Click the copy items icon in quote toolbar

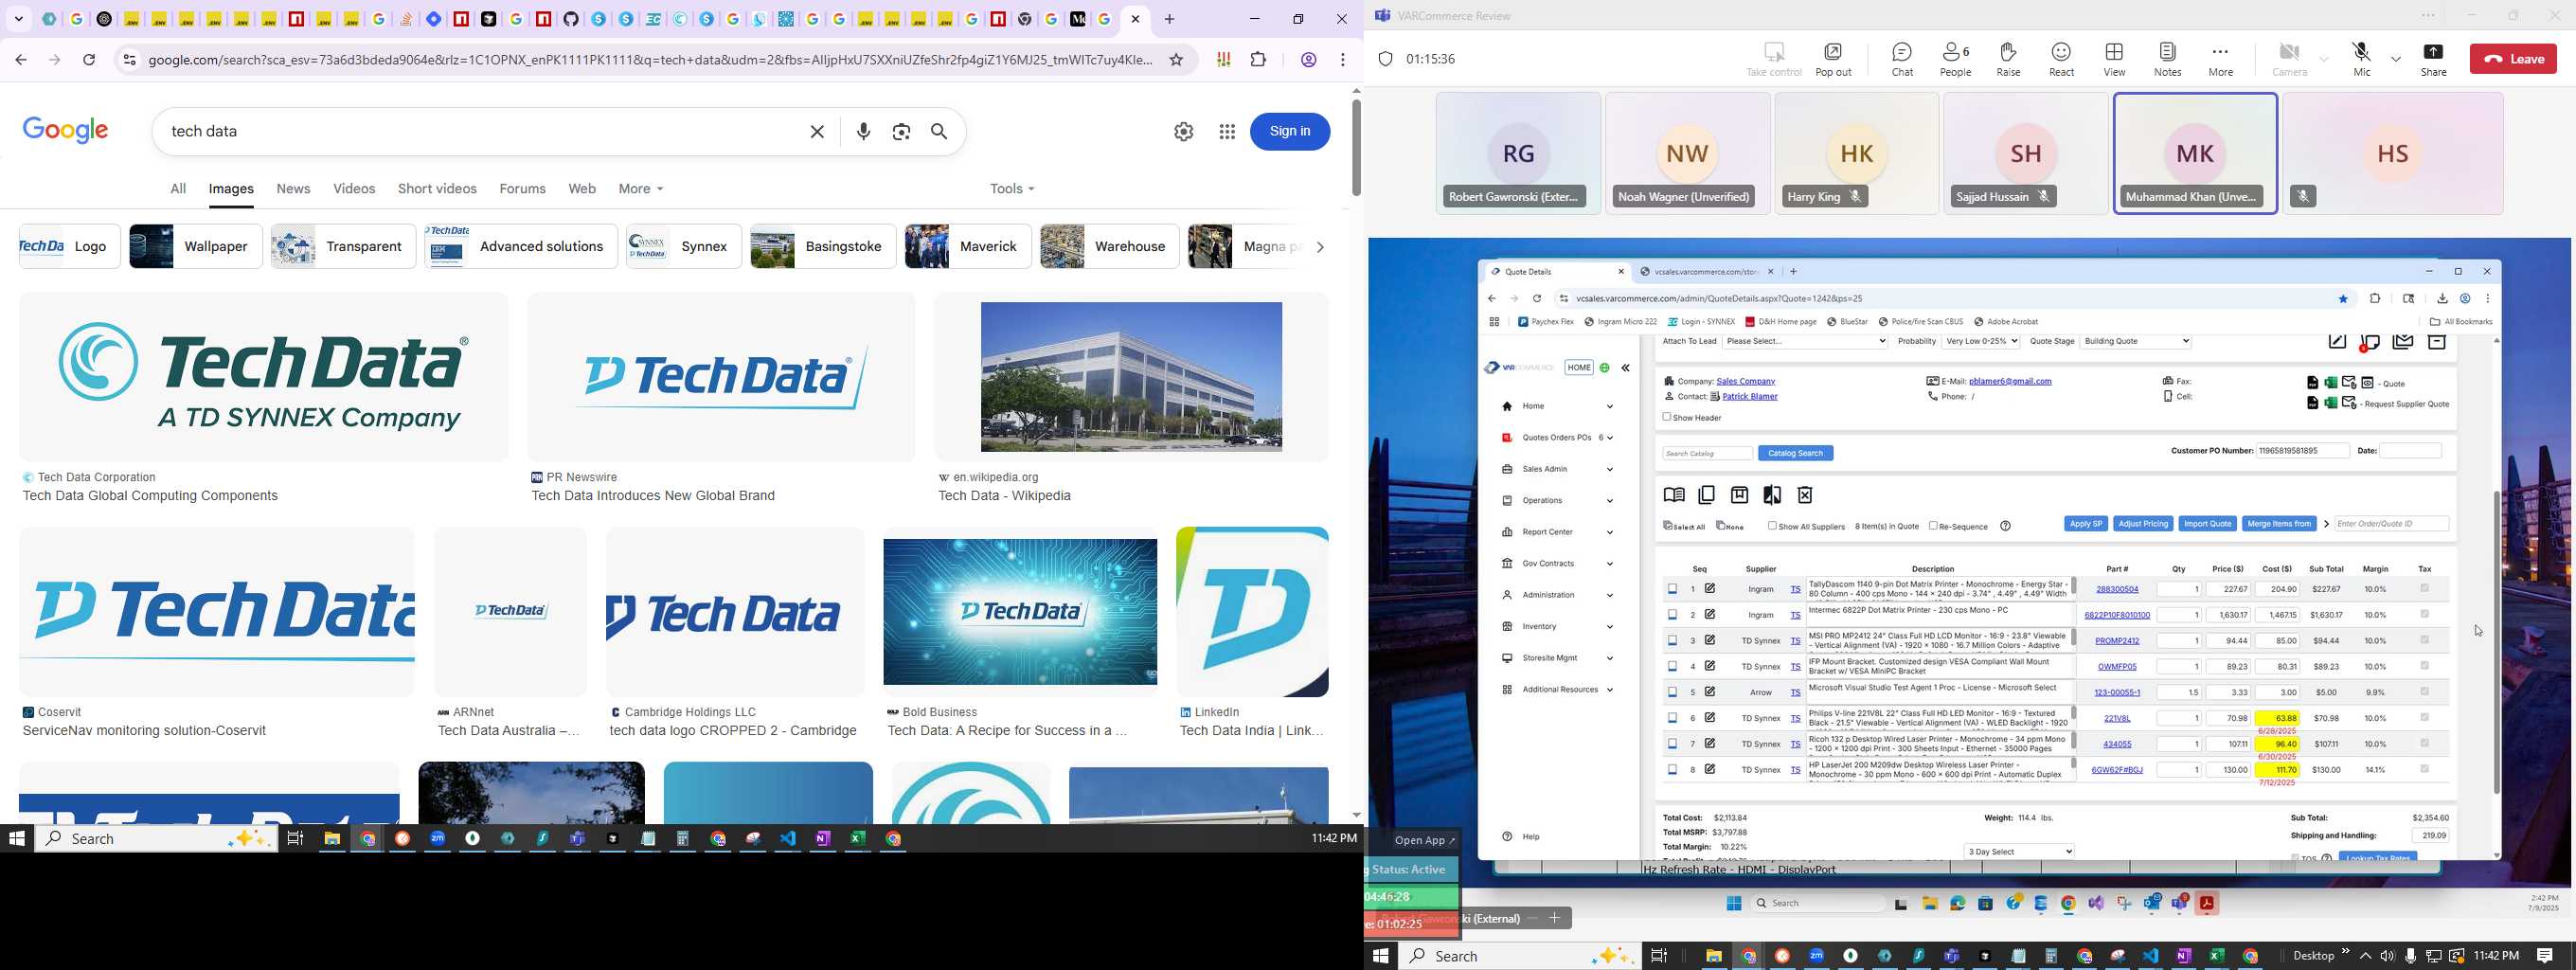pos(1707,495)
